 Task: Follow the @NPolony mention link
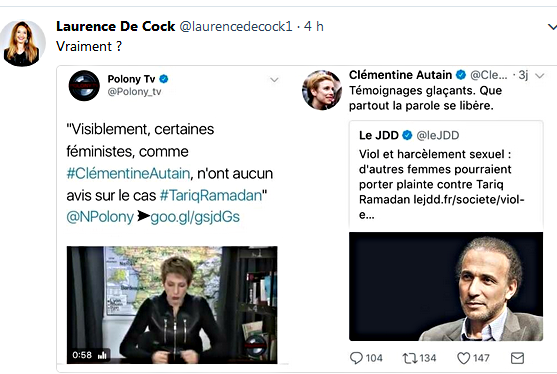(x=100, y=217)
